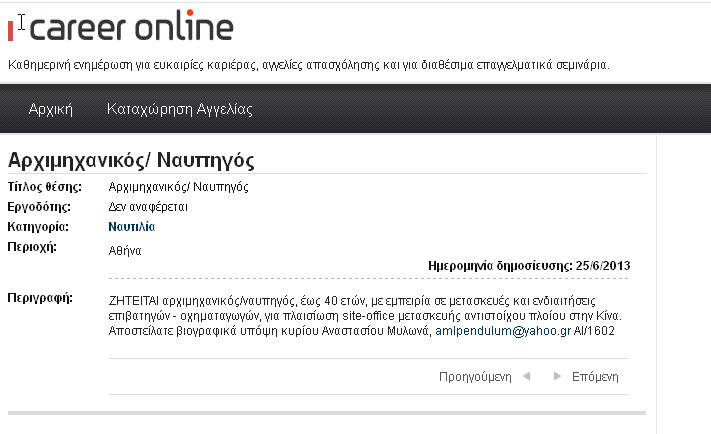Open Καταχώρηση Αγγελίας in navigation bar

[179, 109]
